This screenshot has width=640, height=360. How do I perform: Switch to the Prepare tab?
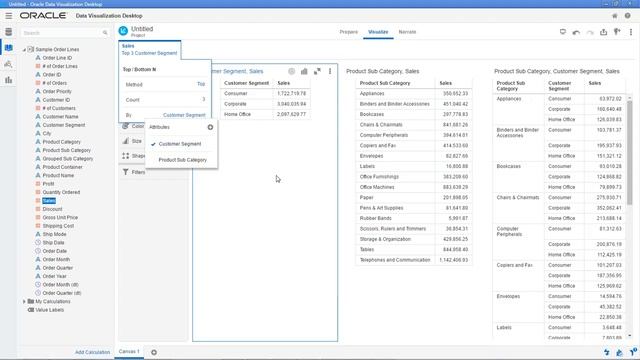pyautogui.click(x=349, y=32)
